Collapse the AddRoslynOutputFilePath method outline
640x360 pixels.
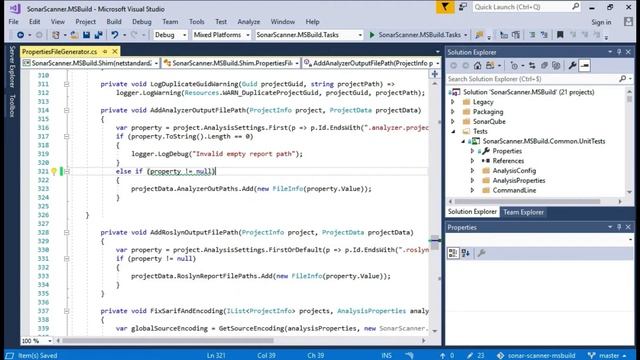point(66,233)
